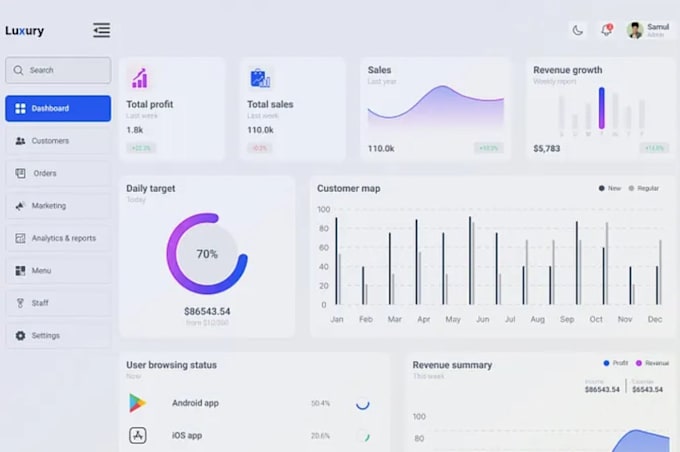Click the Jun new customers bar
The image size is (680, 452).
470,261
